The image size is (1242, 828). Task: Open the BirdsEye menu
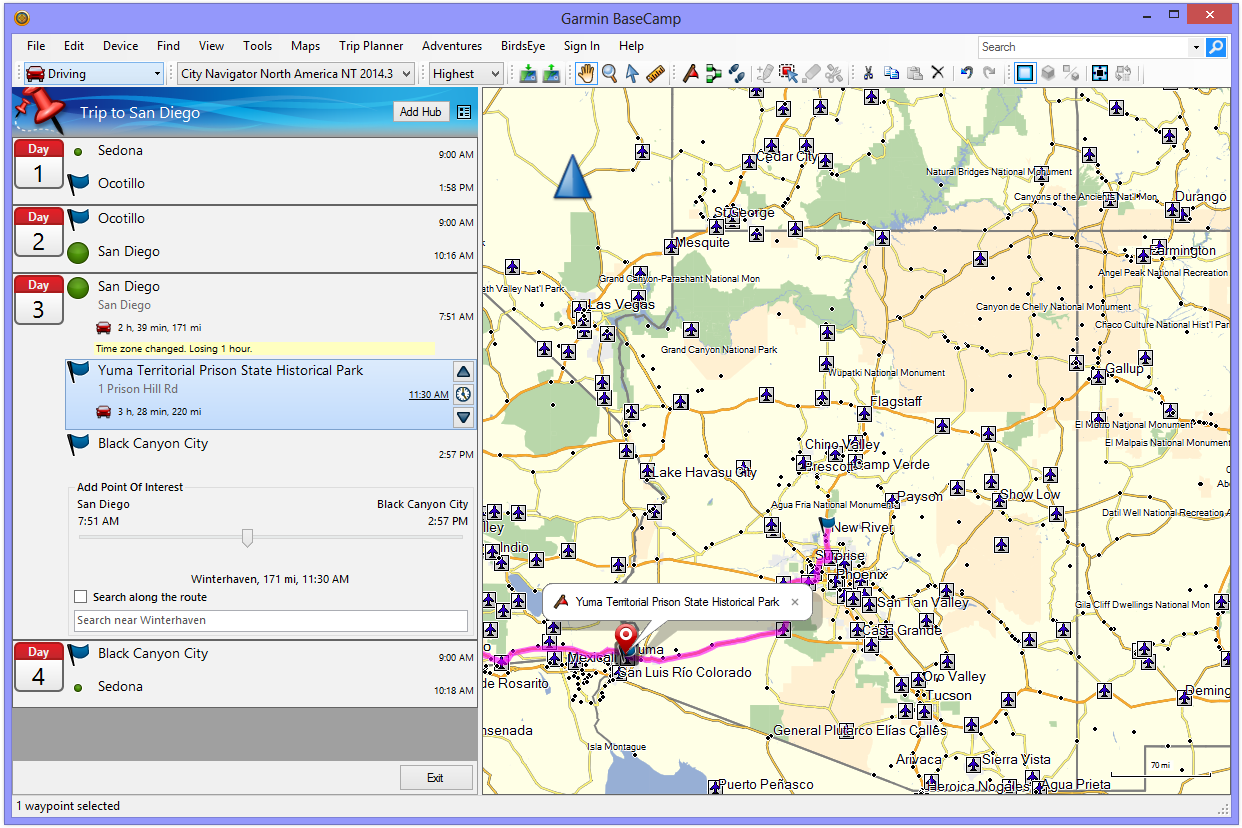click(521, 46)
